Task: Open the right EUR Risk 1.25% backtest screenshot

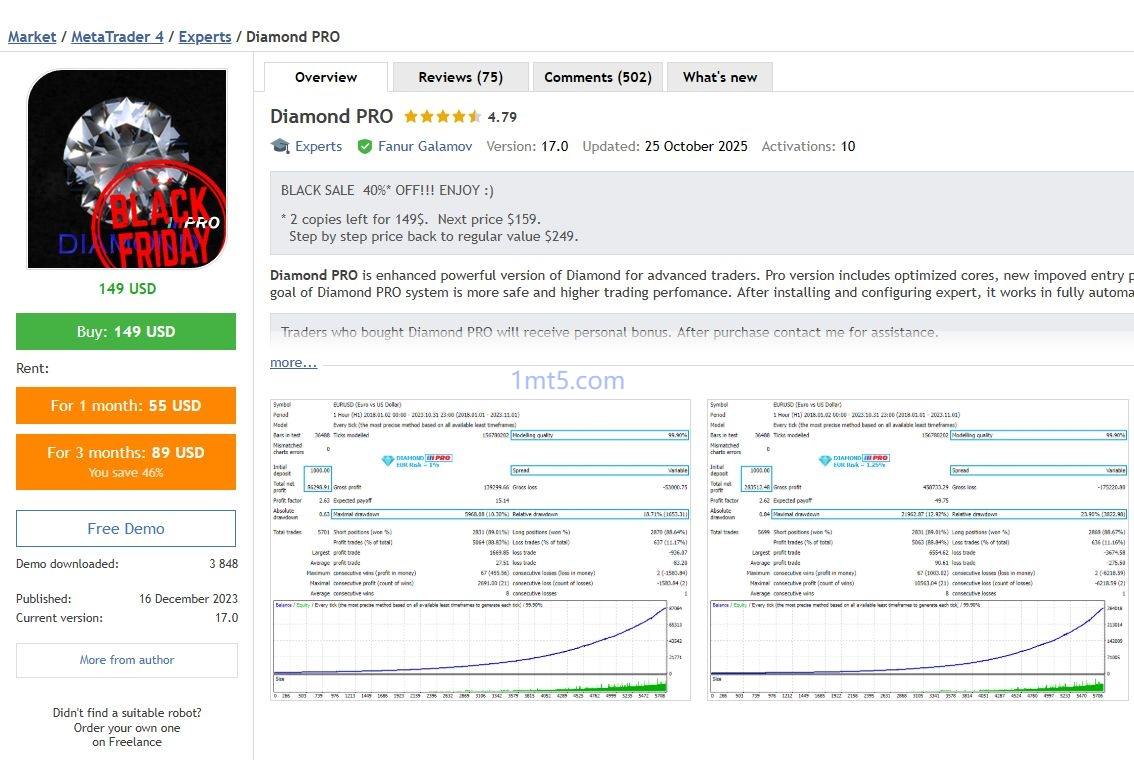Action: tap(918, 549)
